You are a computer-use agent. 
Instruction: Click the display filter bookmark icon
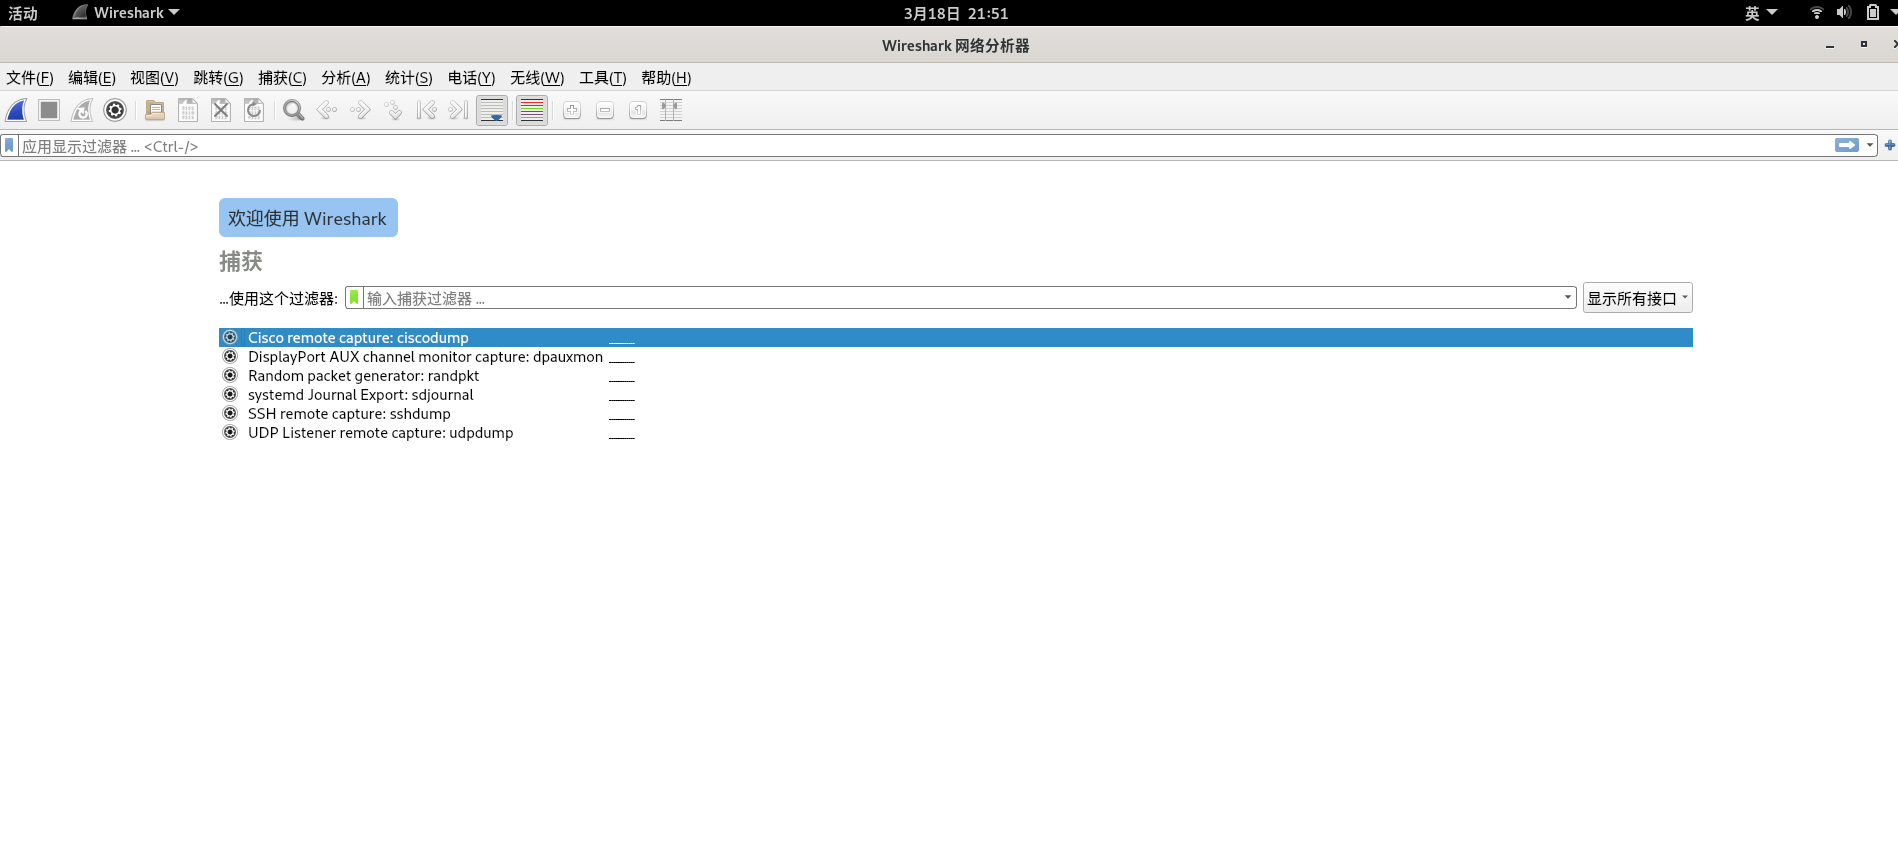pos(10,146)
